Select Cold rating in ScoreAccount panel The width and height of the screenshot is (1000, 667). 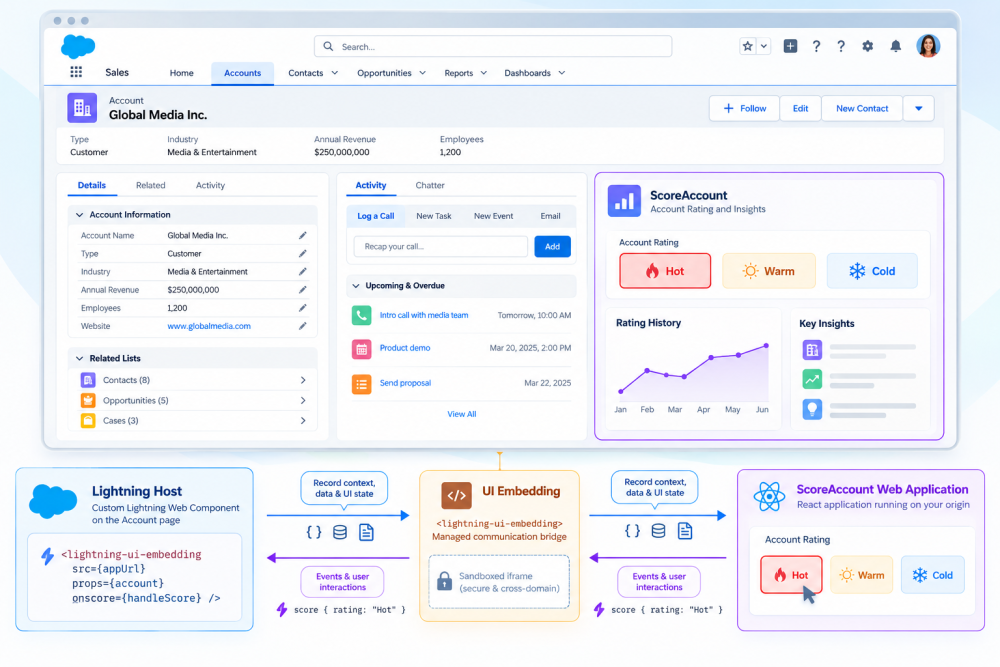coord(872,271)
